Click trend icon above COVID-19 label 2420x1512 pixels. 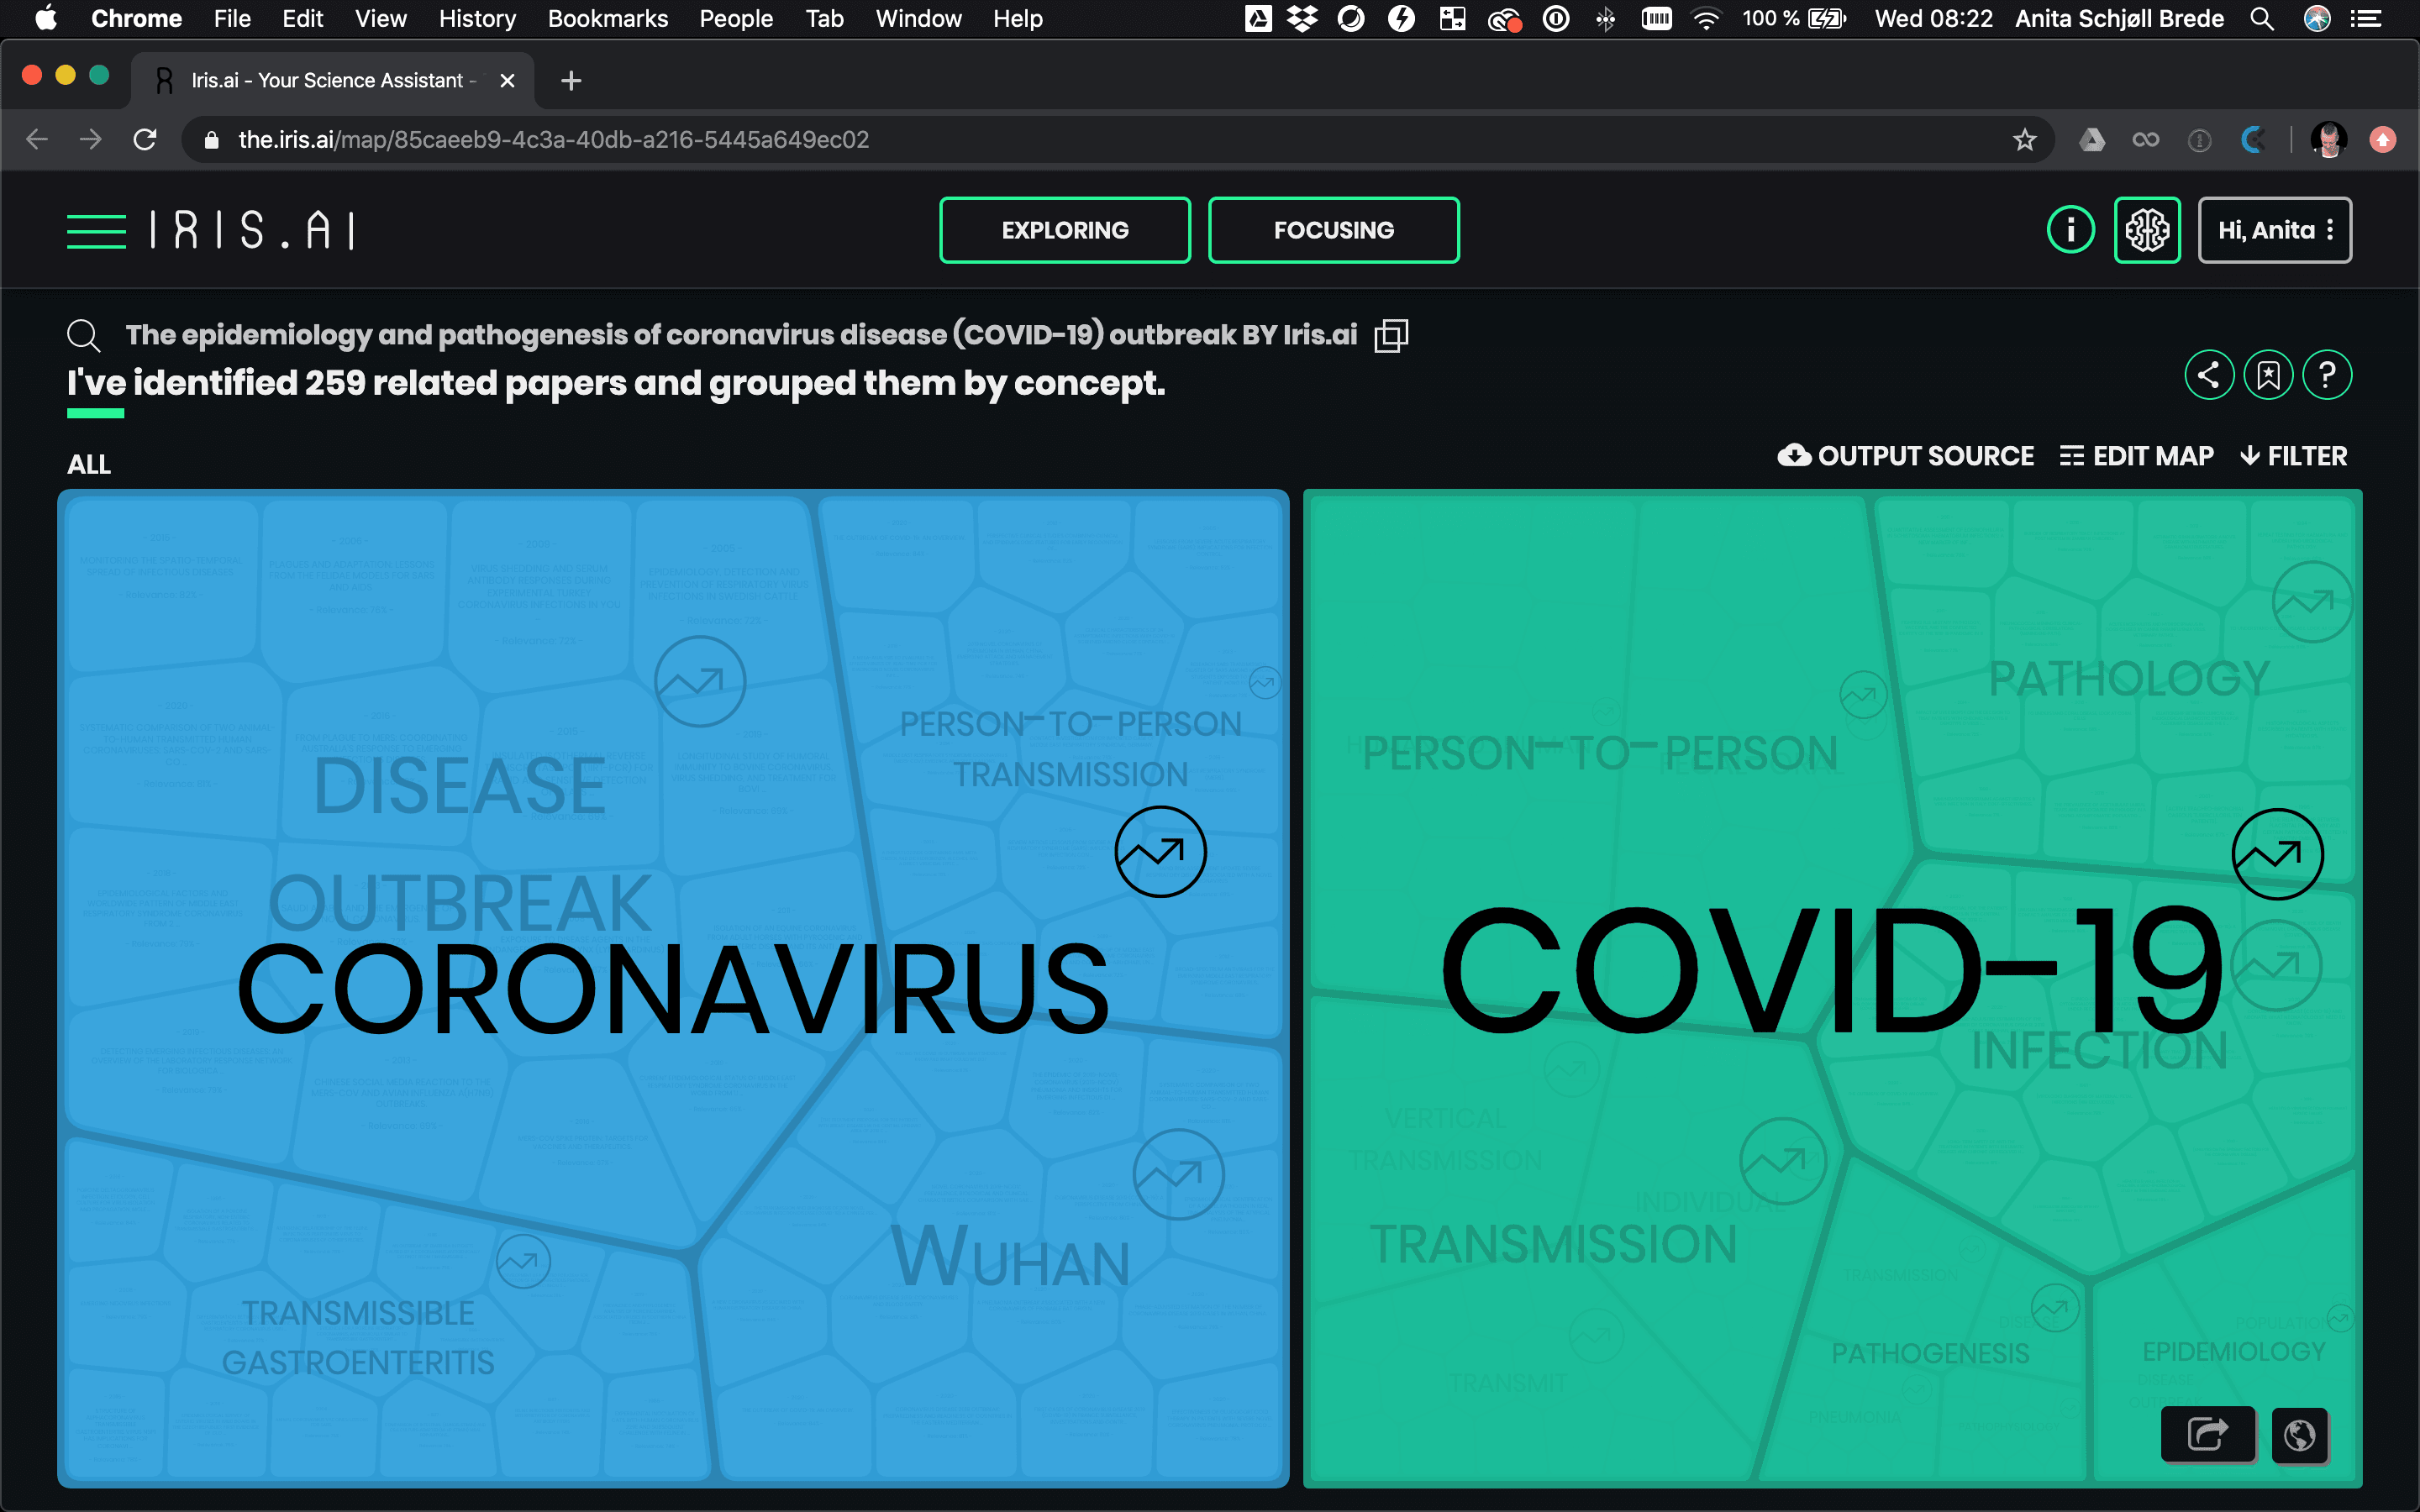coord(2277,854)
